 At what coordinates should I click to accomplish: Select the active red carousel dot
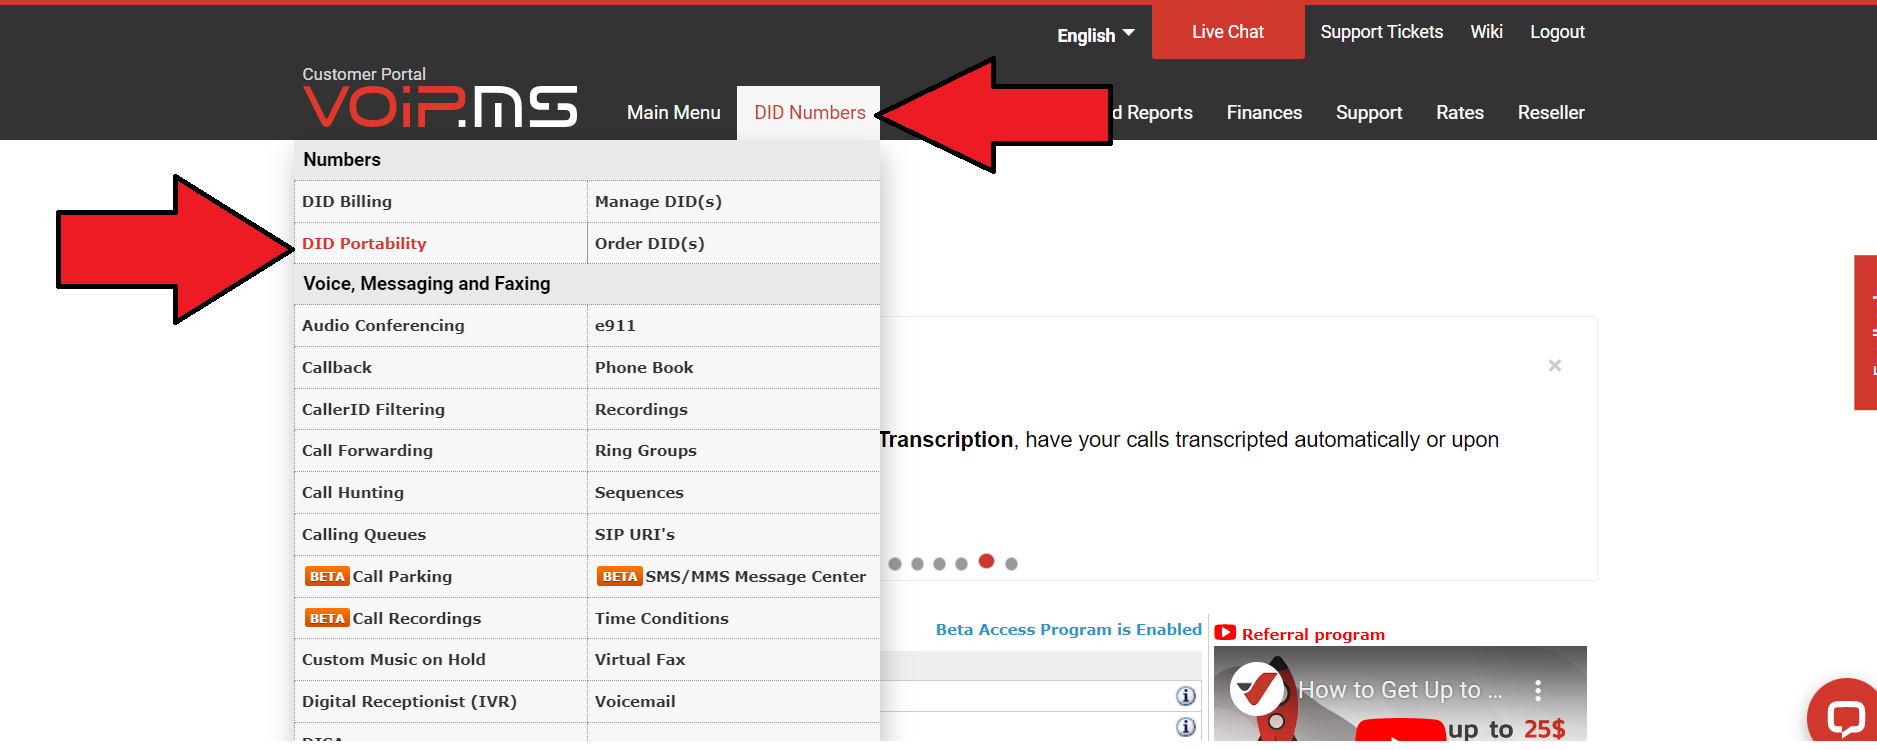coord(987,561)
